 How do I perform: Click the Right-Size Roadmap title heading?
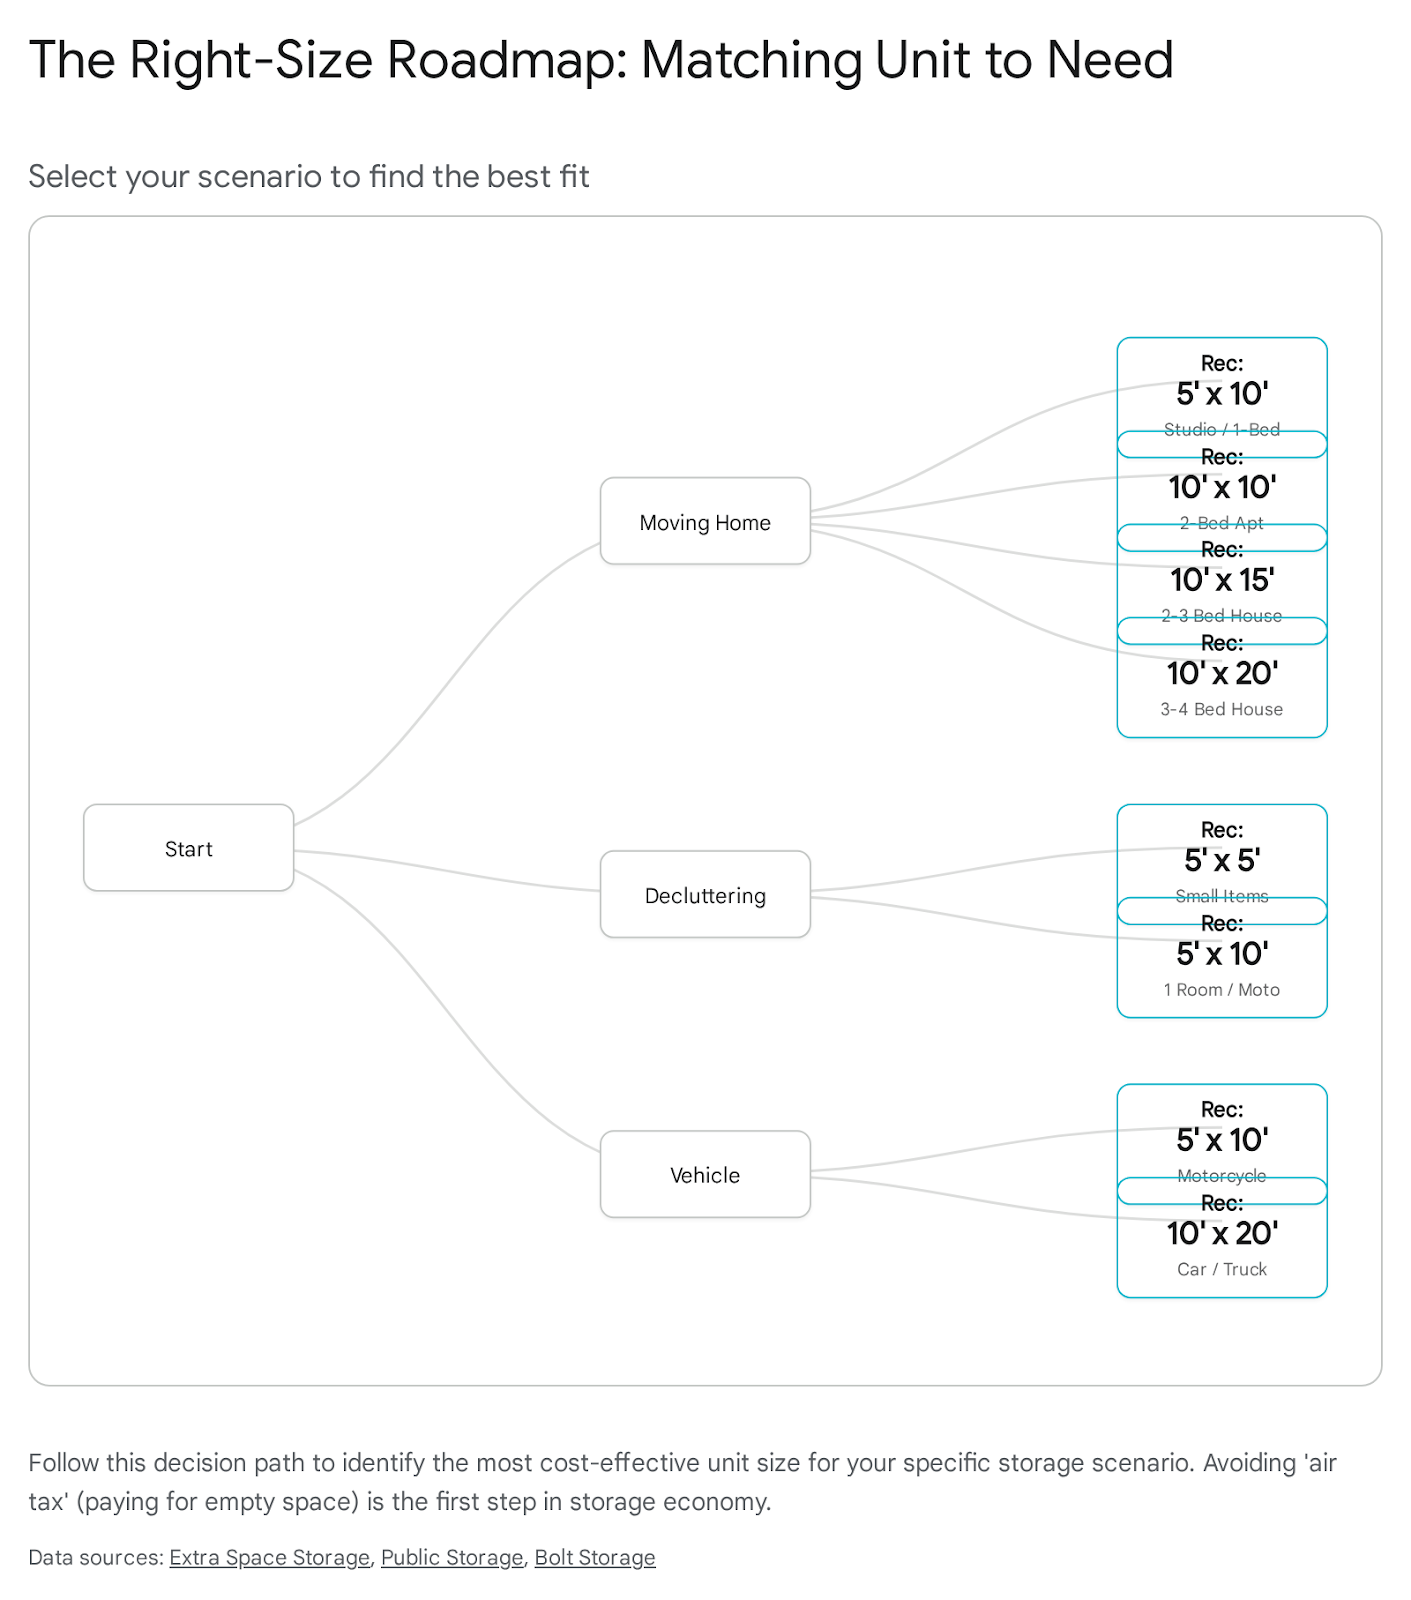point(600,60)
